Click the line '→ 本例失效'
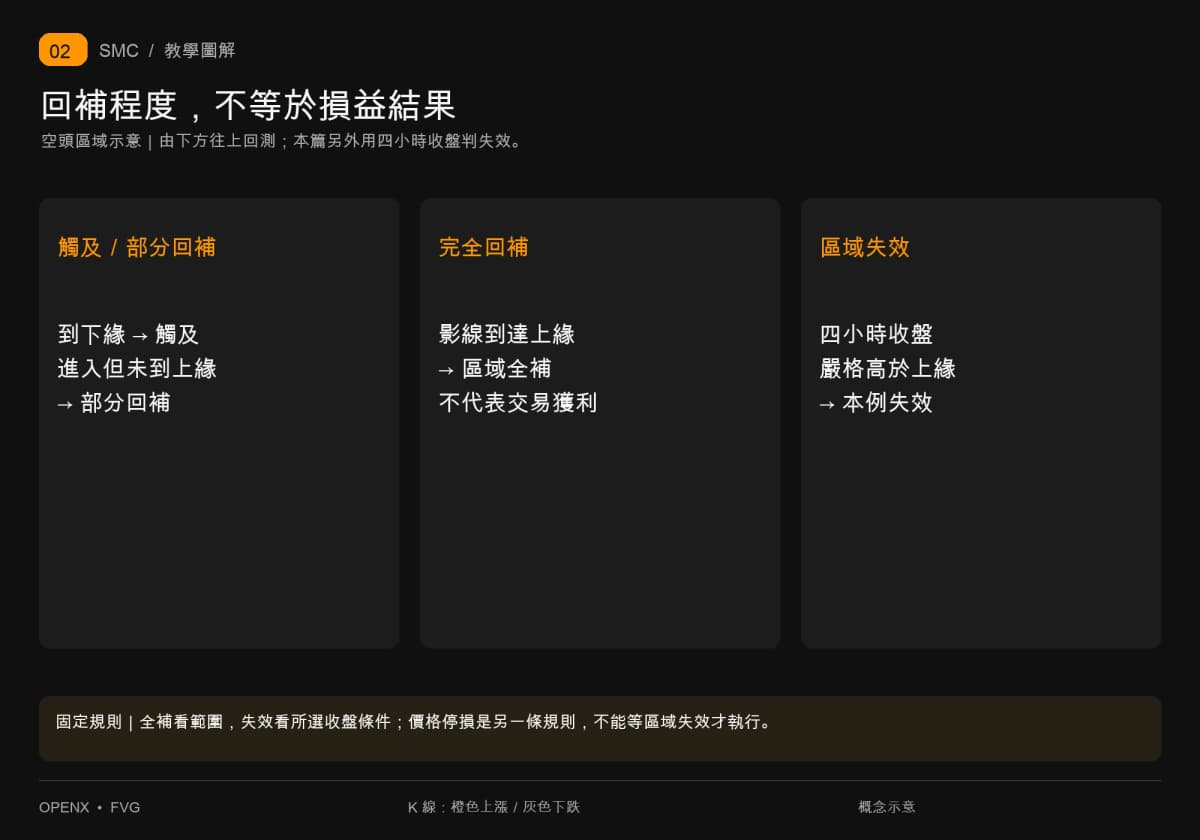This screenshot has height=840, width=1200. 876,402
